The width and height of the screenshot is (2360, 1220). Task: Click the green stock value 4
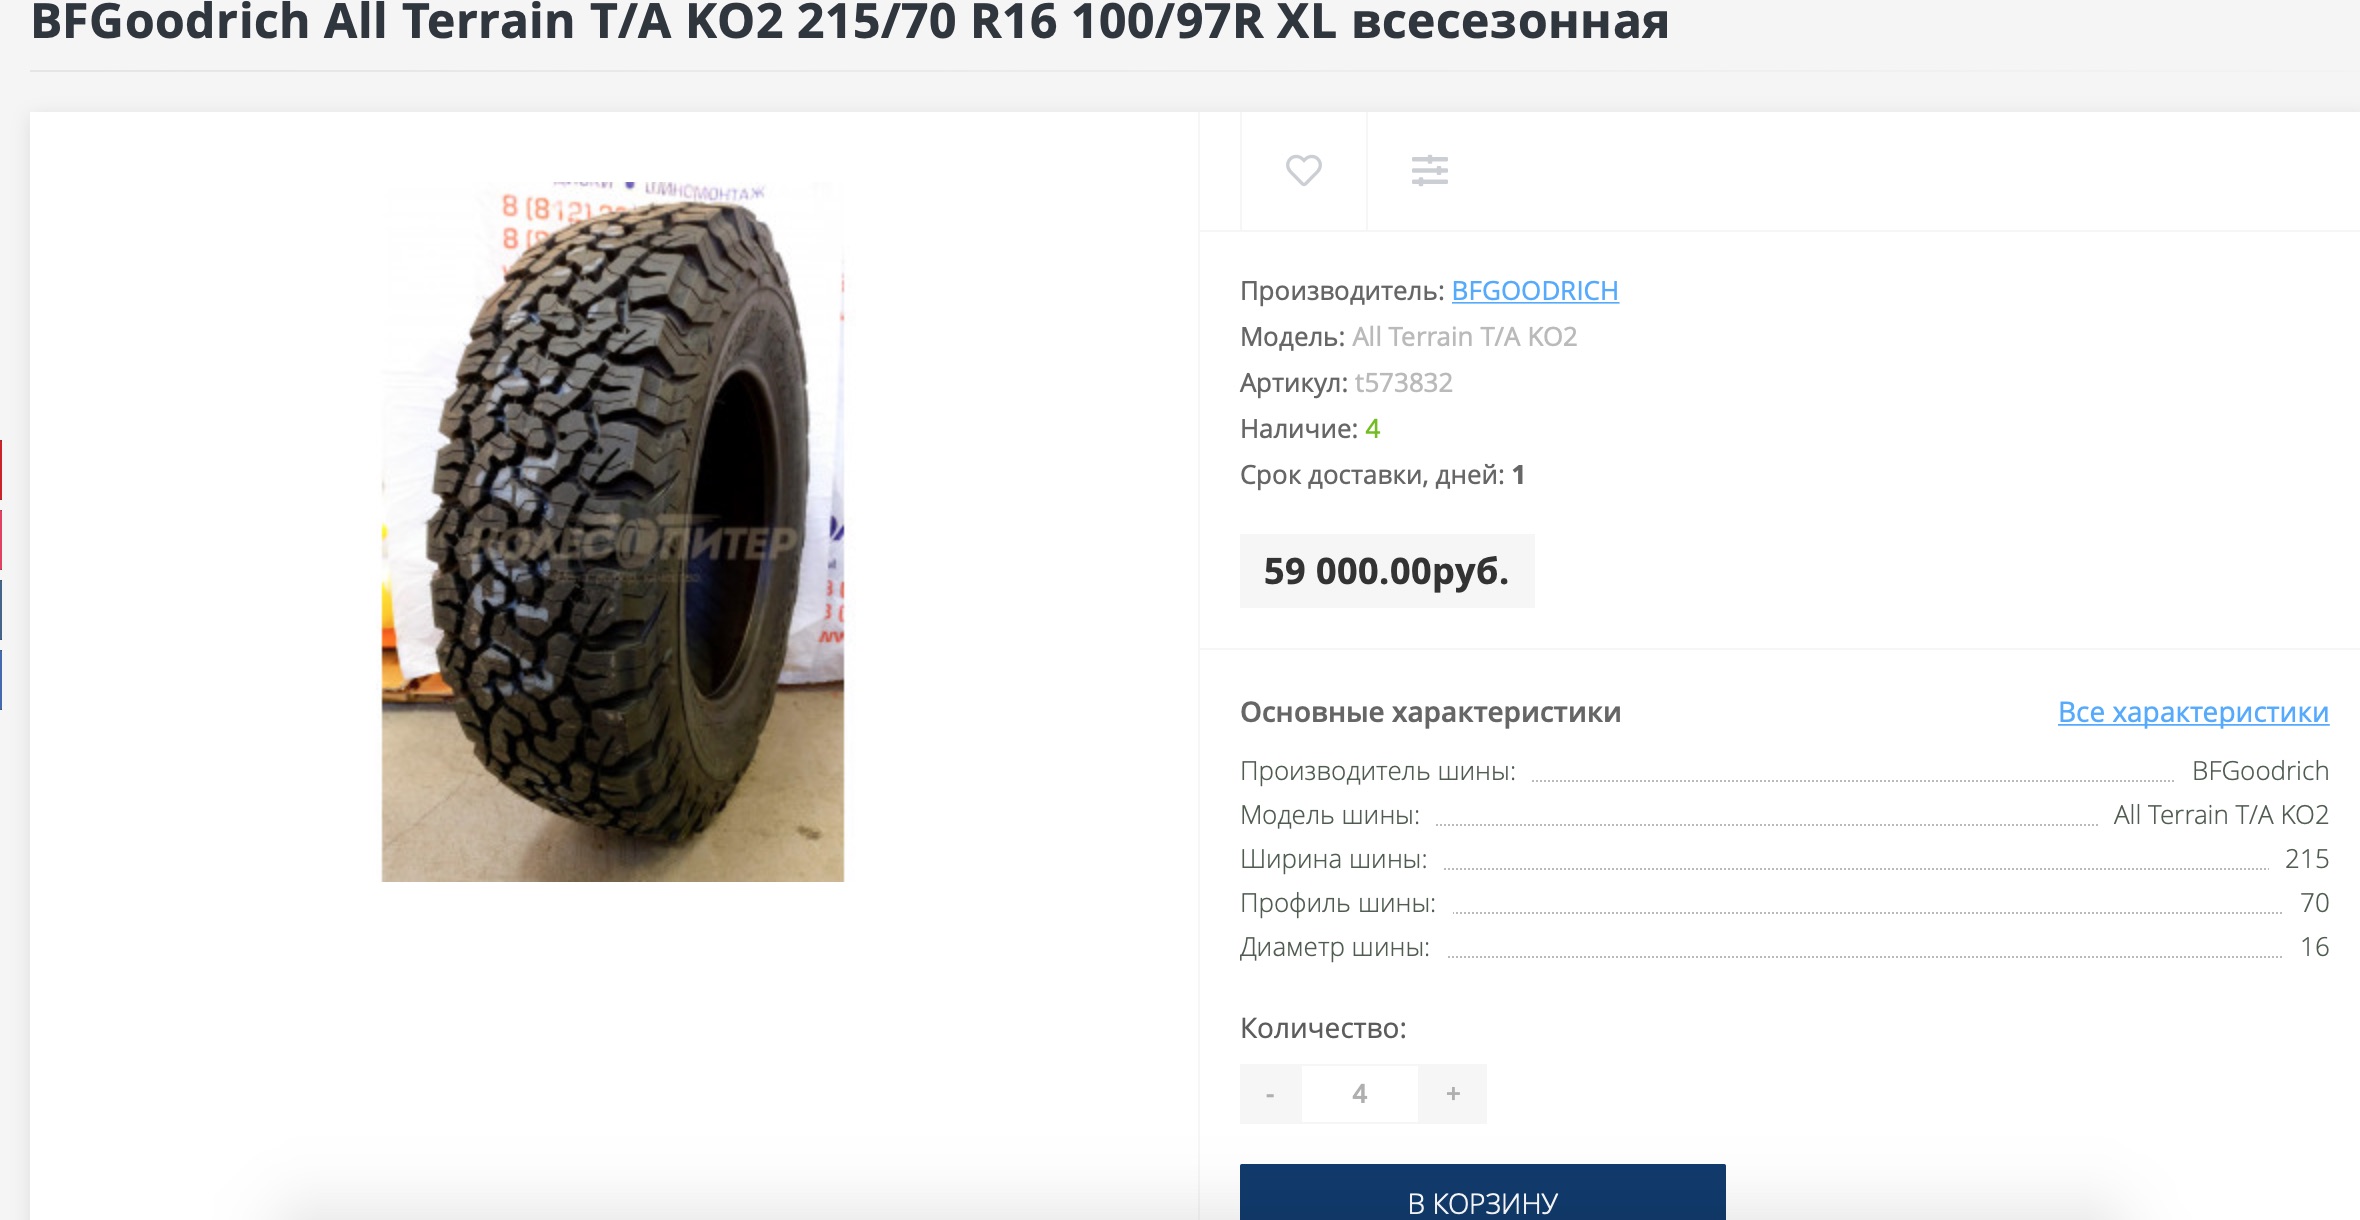tap(1372, 429)
